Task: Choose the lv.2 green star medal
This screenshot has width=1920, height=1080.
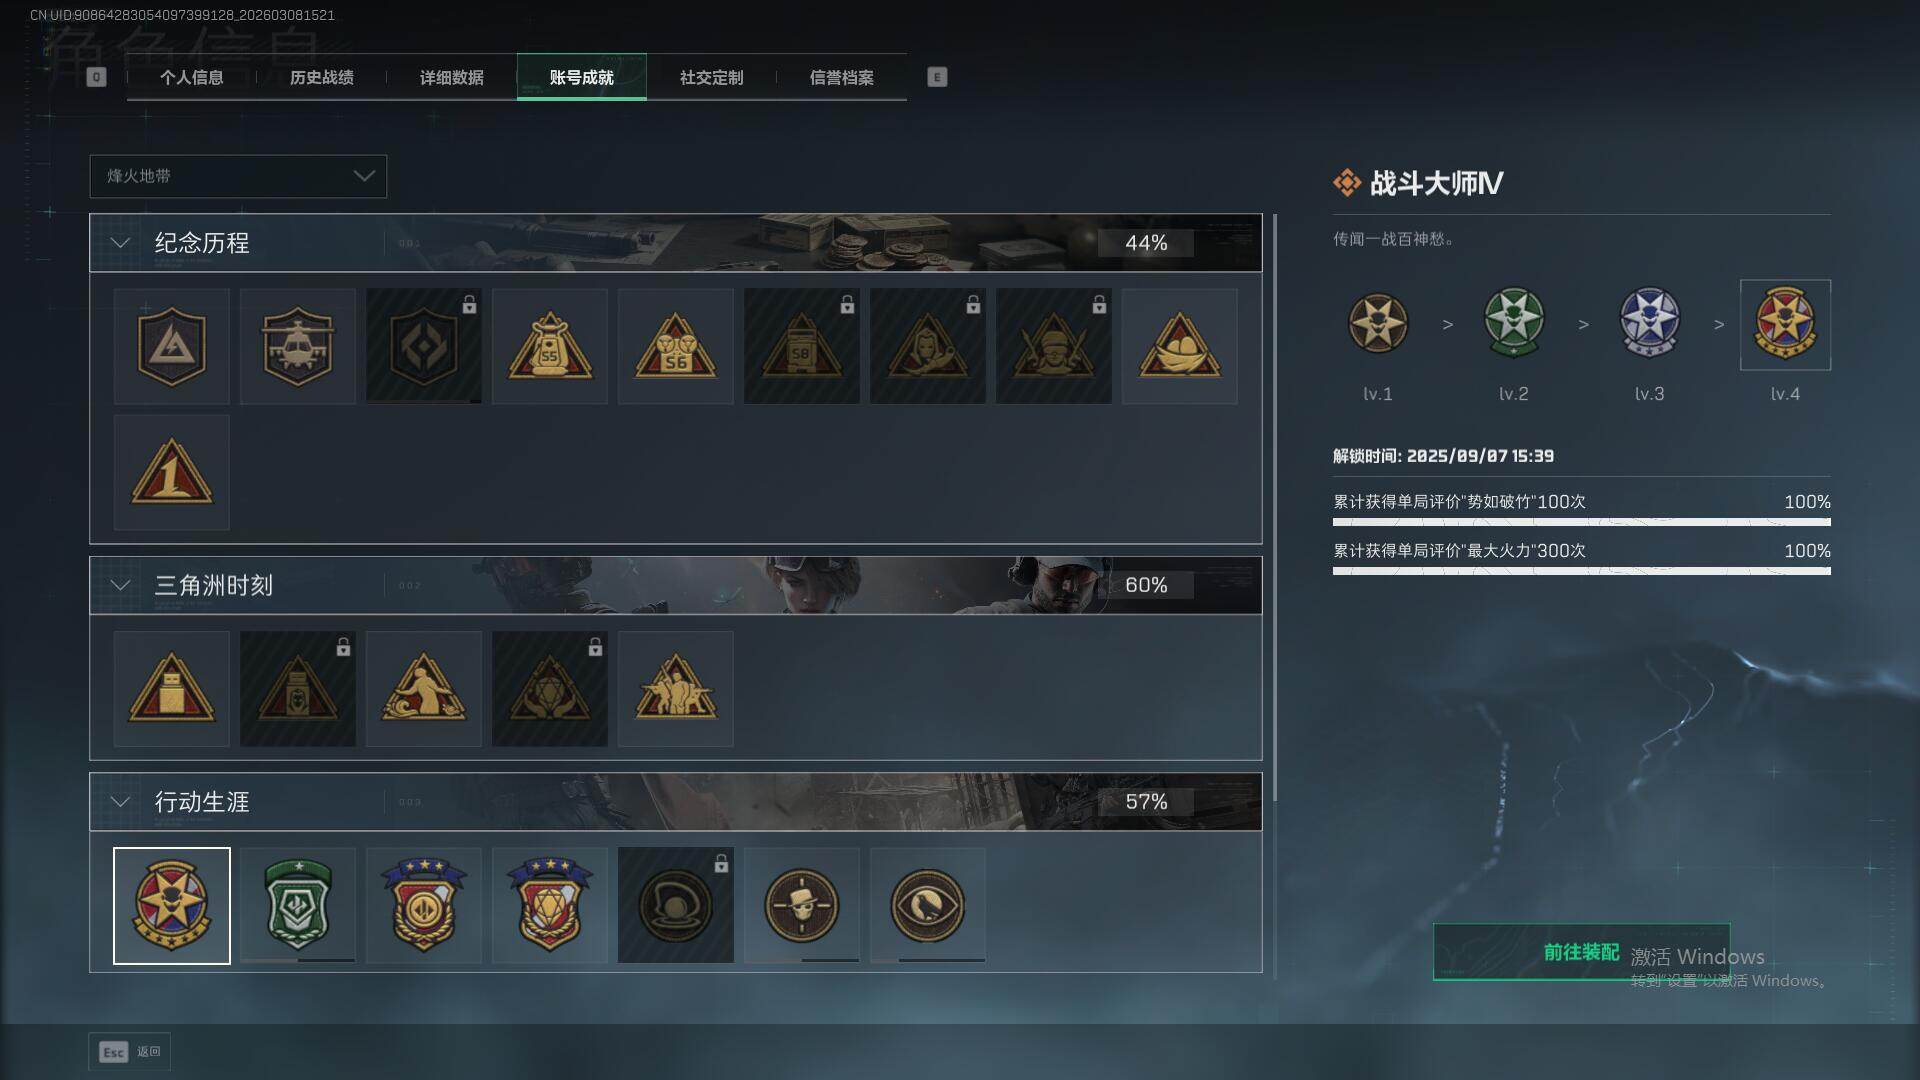Action: (x=1513, y=323)
